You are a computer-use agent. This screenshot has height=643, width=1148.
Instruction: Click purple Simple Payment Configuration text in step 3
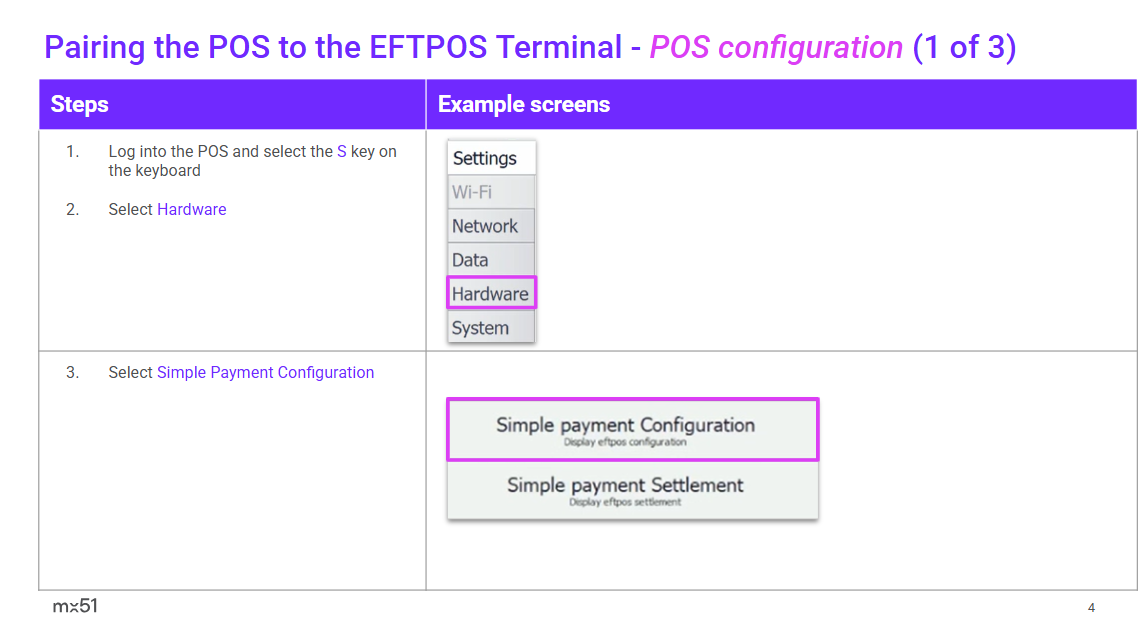(x=265, y=372)
